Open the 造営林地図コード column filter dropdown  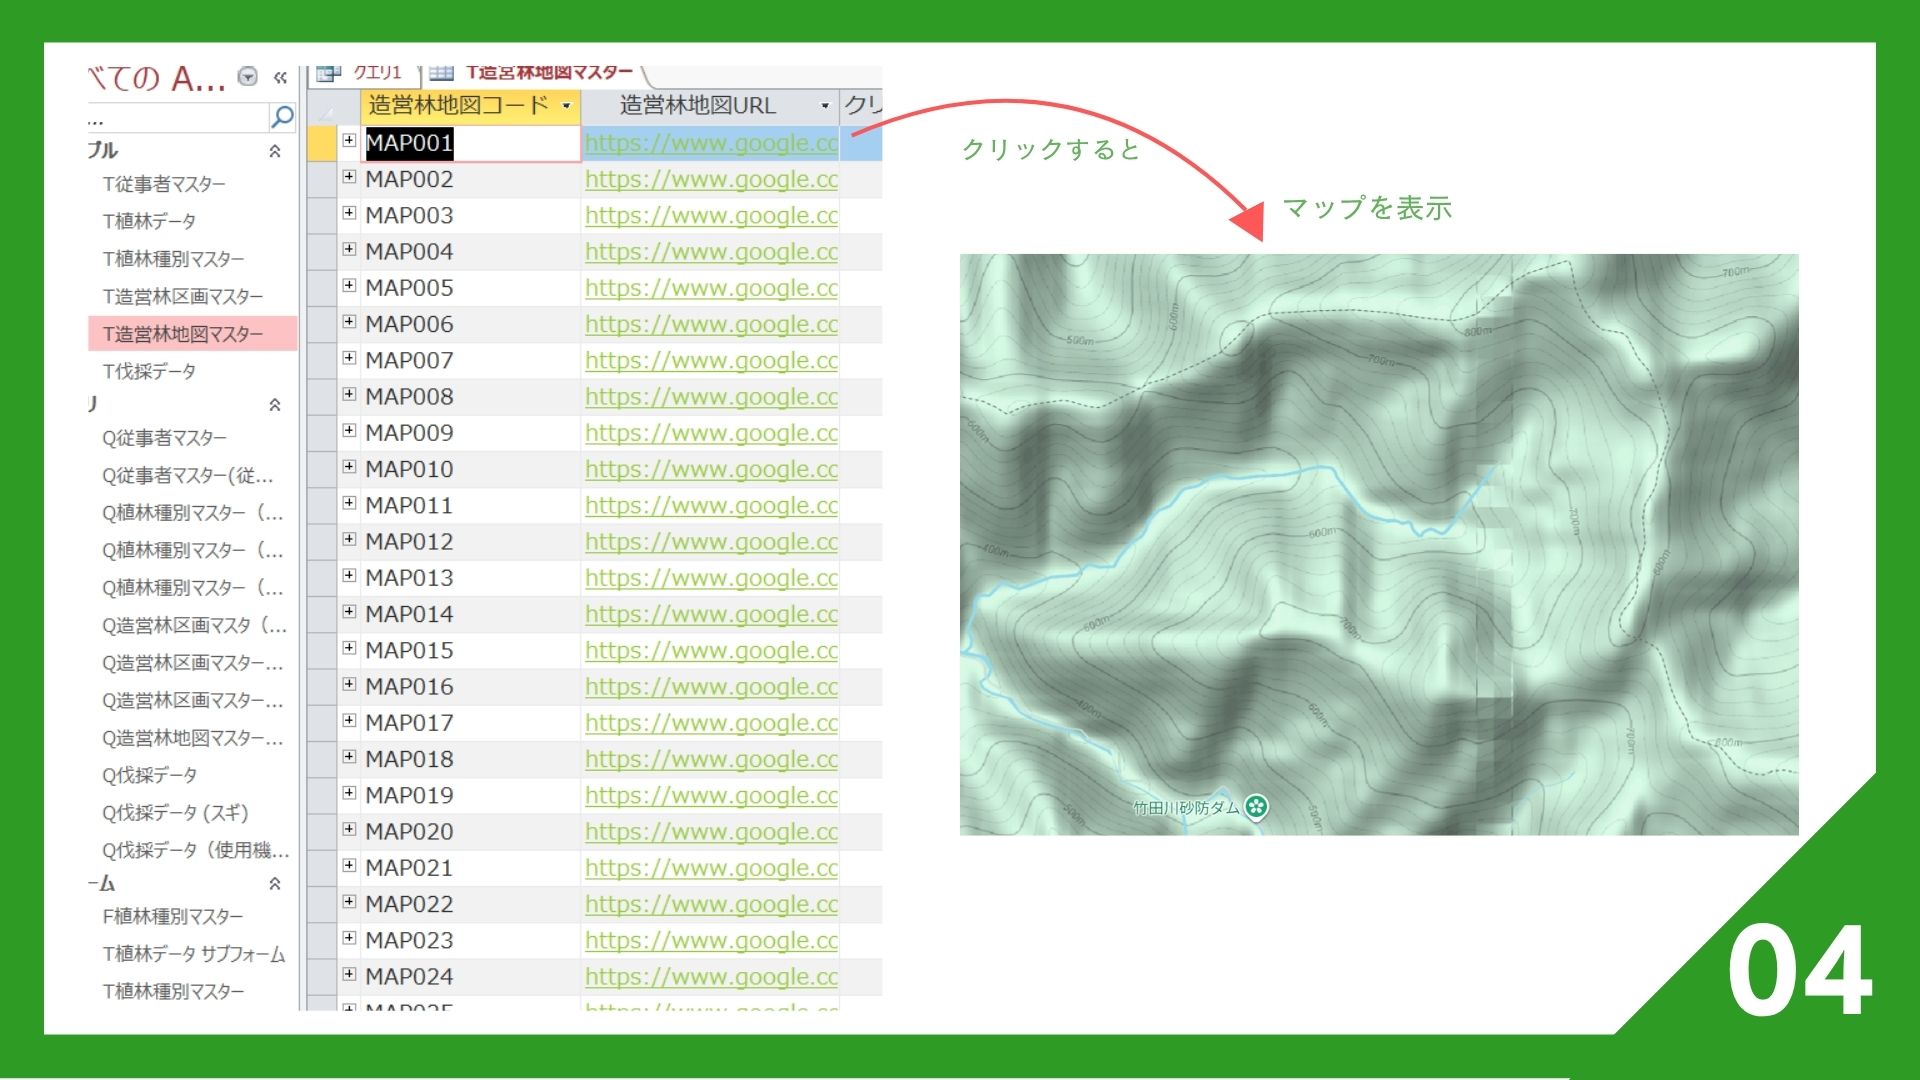click(x=566, y=105)
